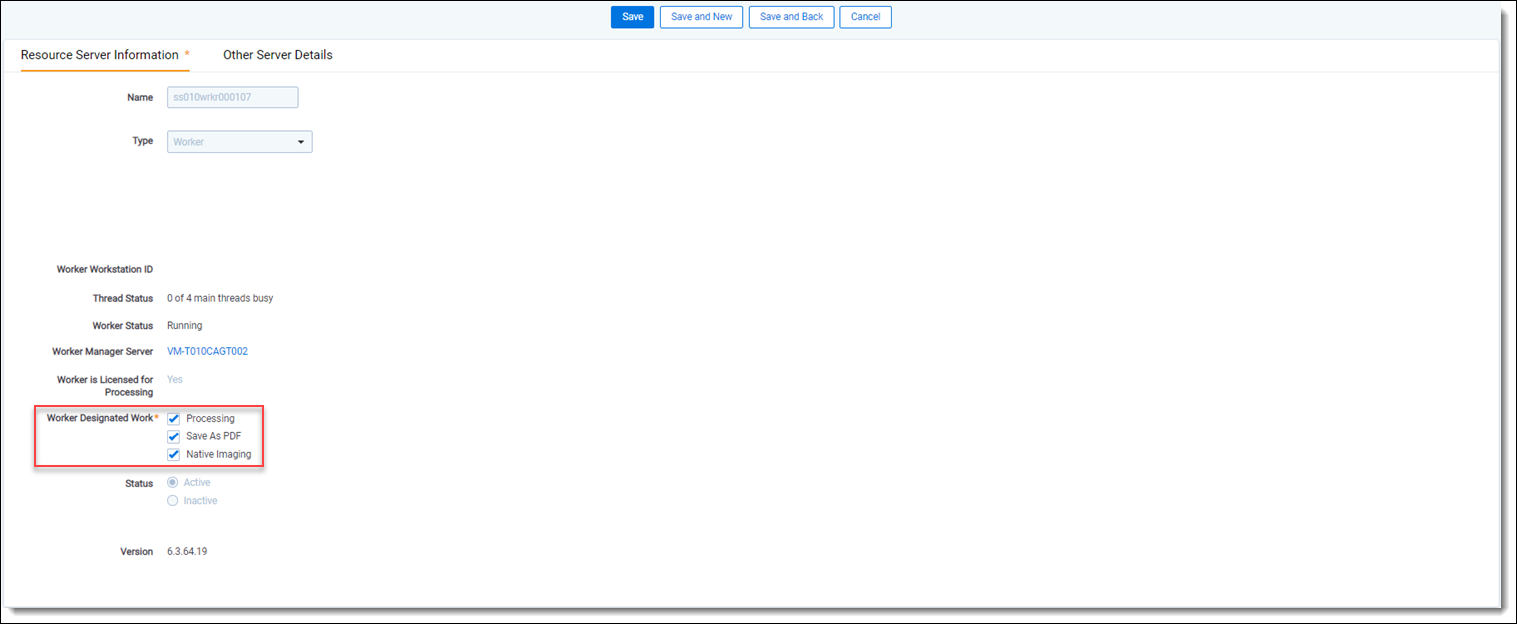The image size is (1517, 624).
Task: Click the blue Save button
Action: click(x=632, y=17)
